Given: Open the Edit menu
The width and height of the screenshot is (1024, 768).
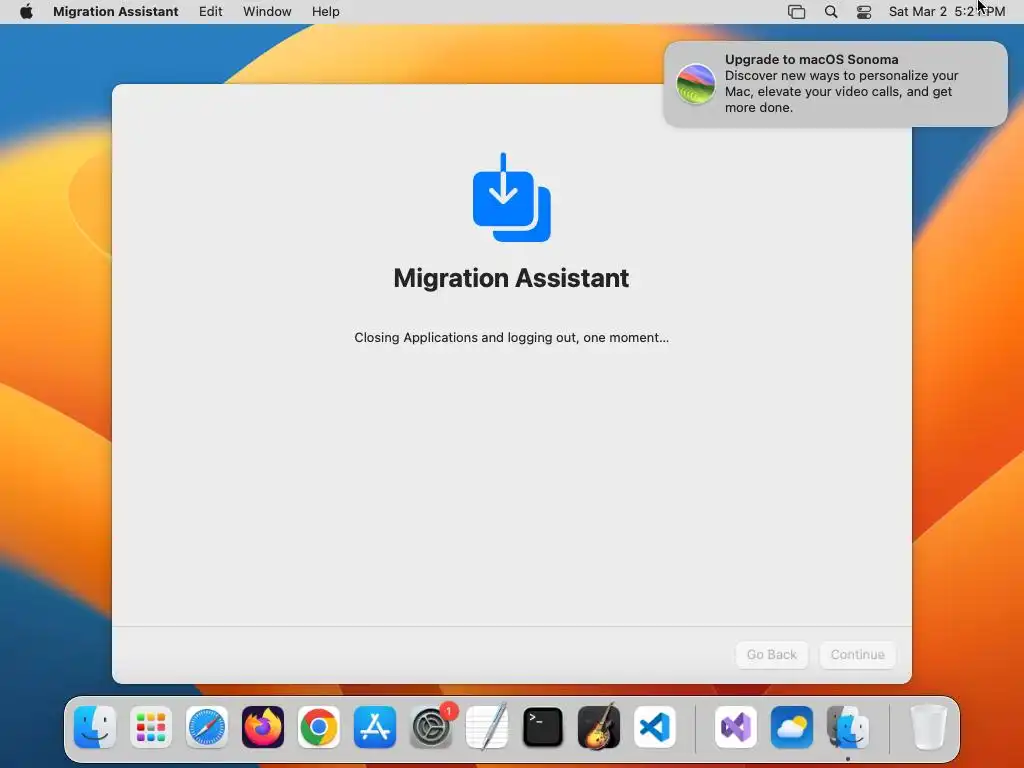Looking at the screenshot, I should point(210,12).
